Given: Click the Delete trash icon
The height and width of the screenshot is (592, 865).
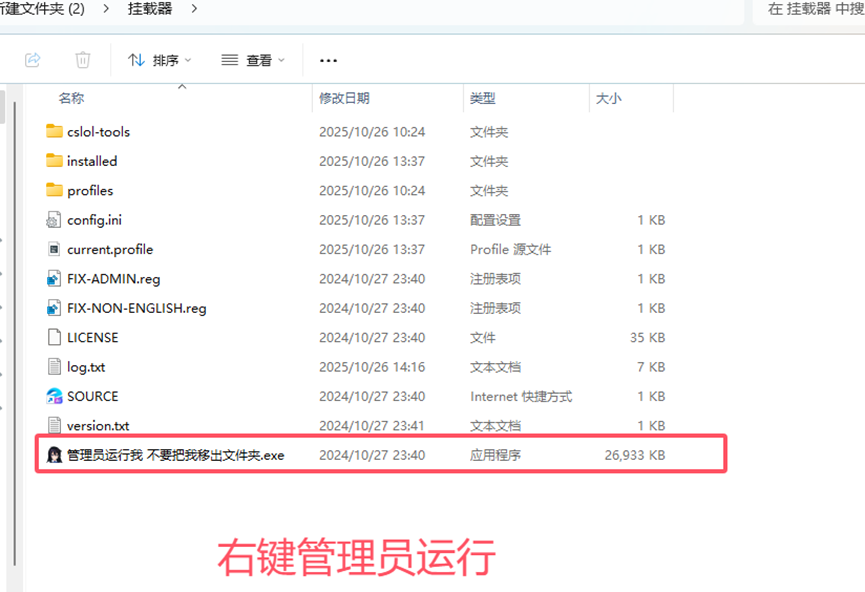Looking at the screenshot, I should (x=83, y=59).
